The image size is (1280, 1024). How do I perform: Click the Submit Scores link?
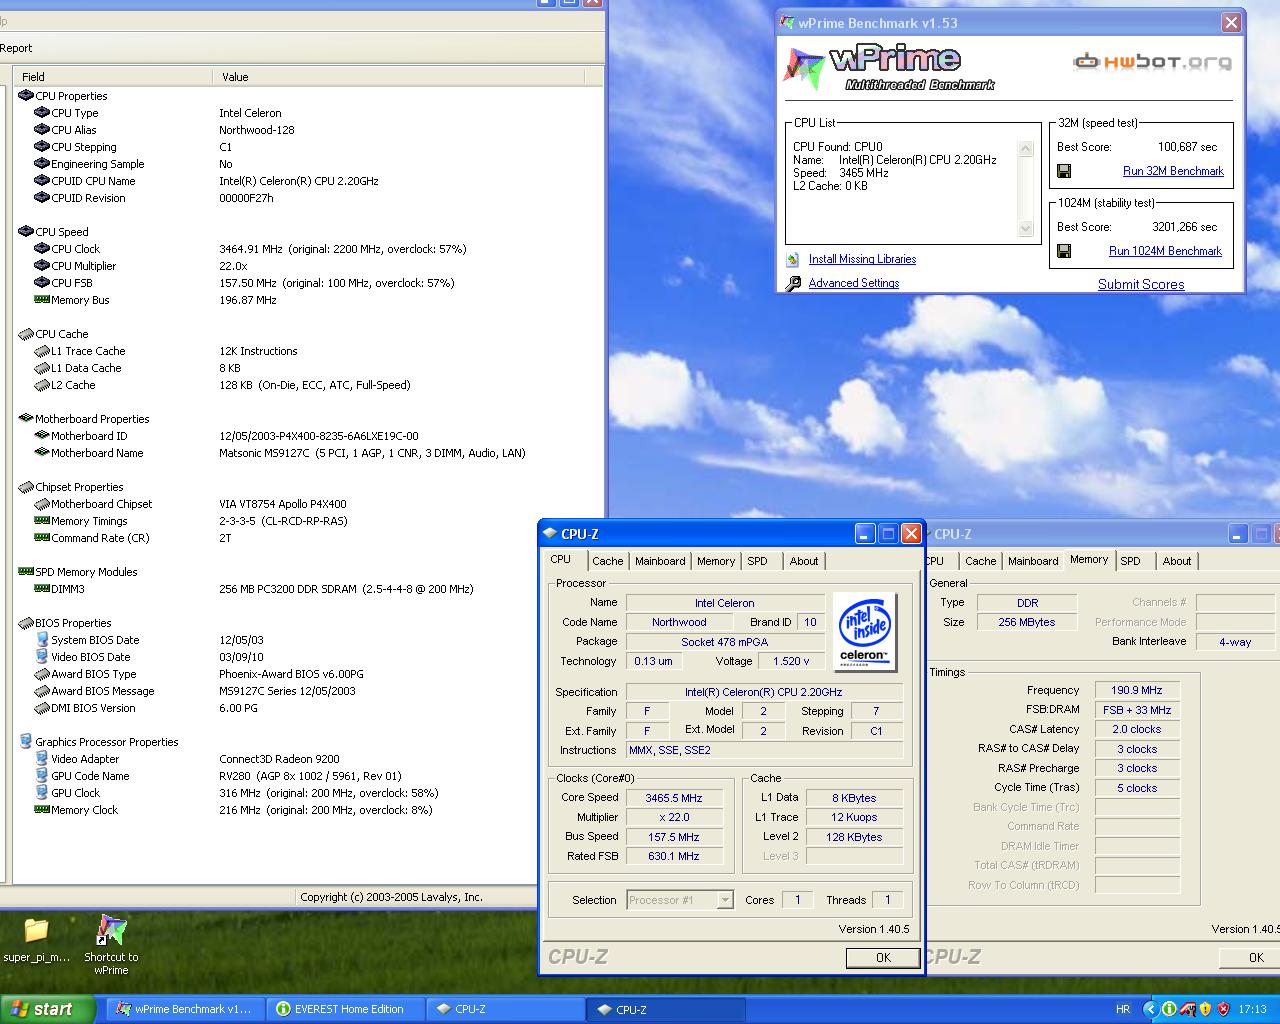click(x=1141, y=284)
